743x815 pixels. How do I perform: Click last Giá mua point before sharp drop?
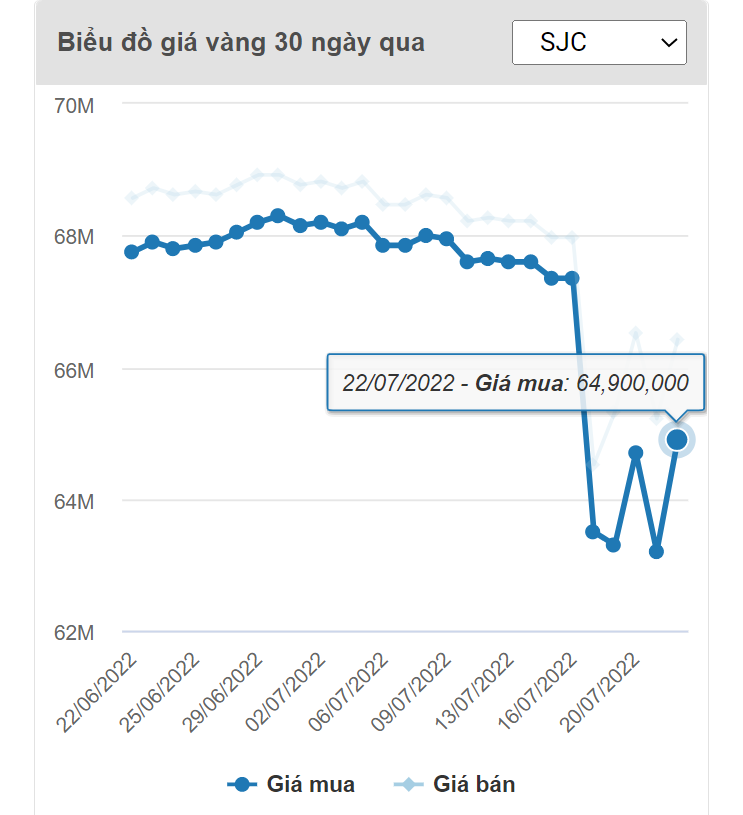tap(572, 278)
